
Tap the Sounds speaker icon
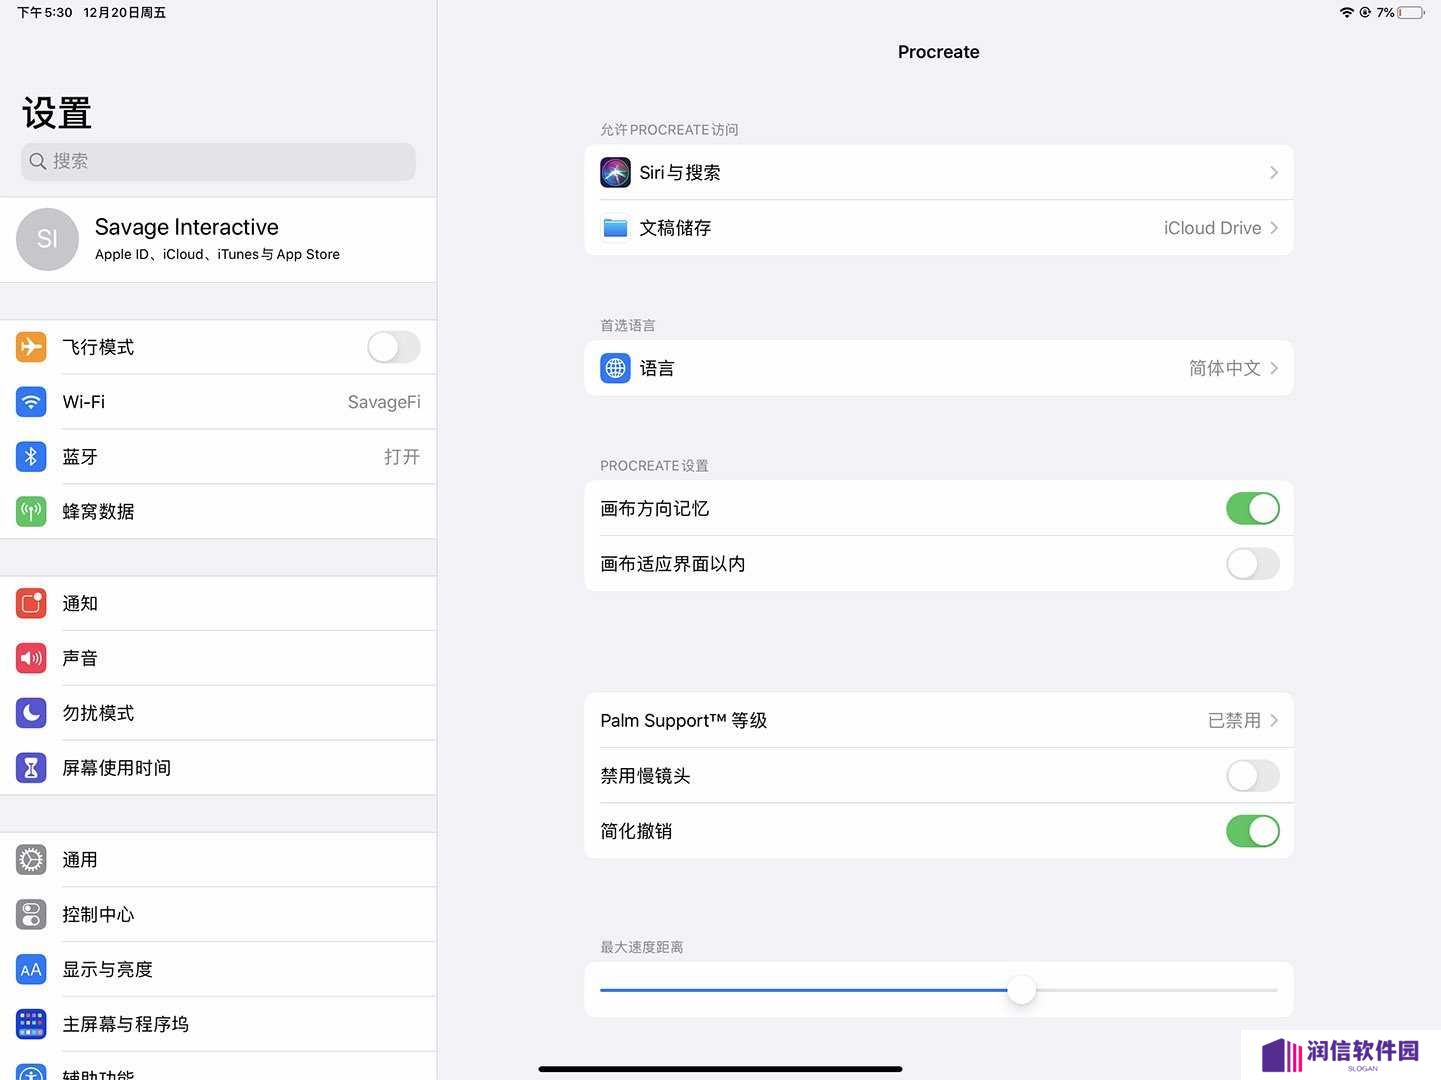pos(31,658)
